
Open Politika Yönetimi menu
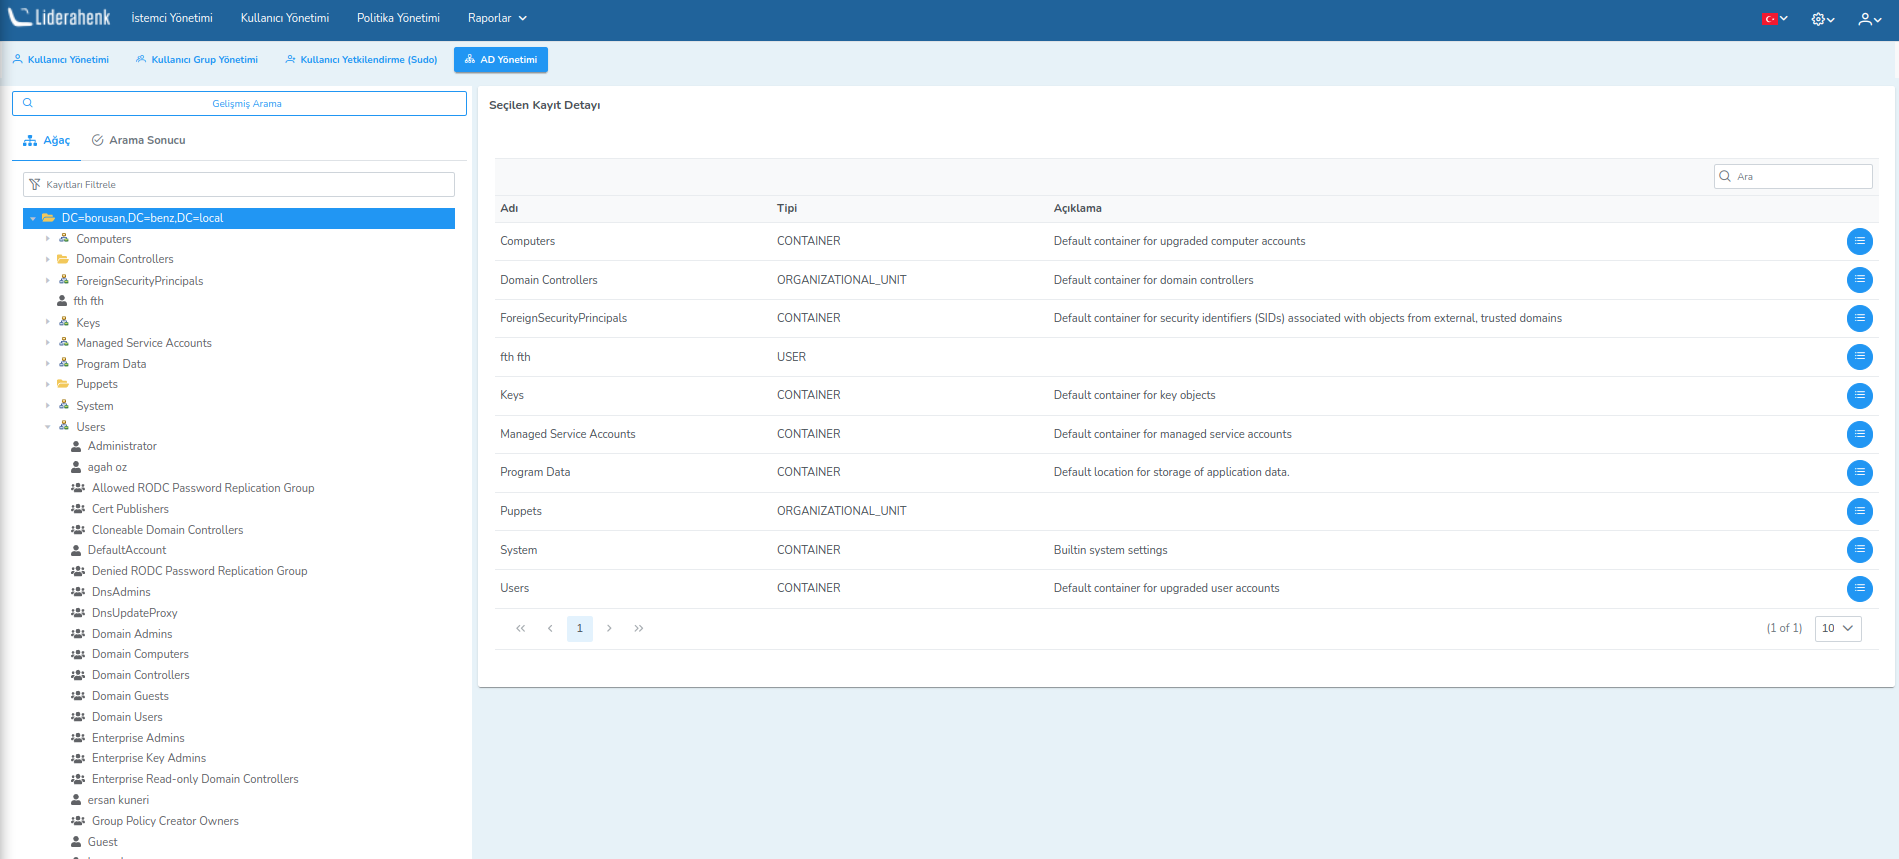398,18
